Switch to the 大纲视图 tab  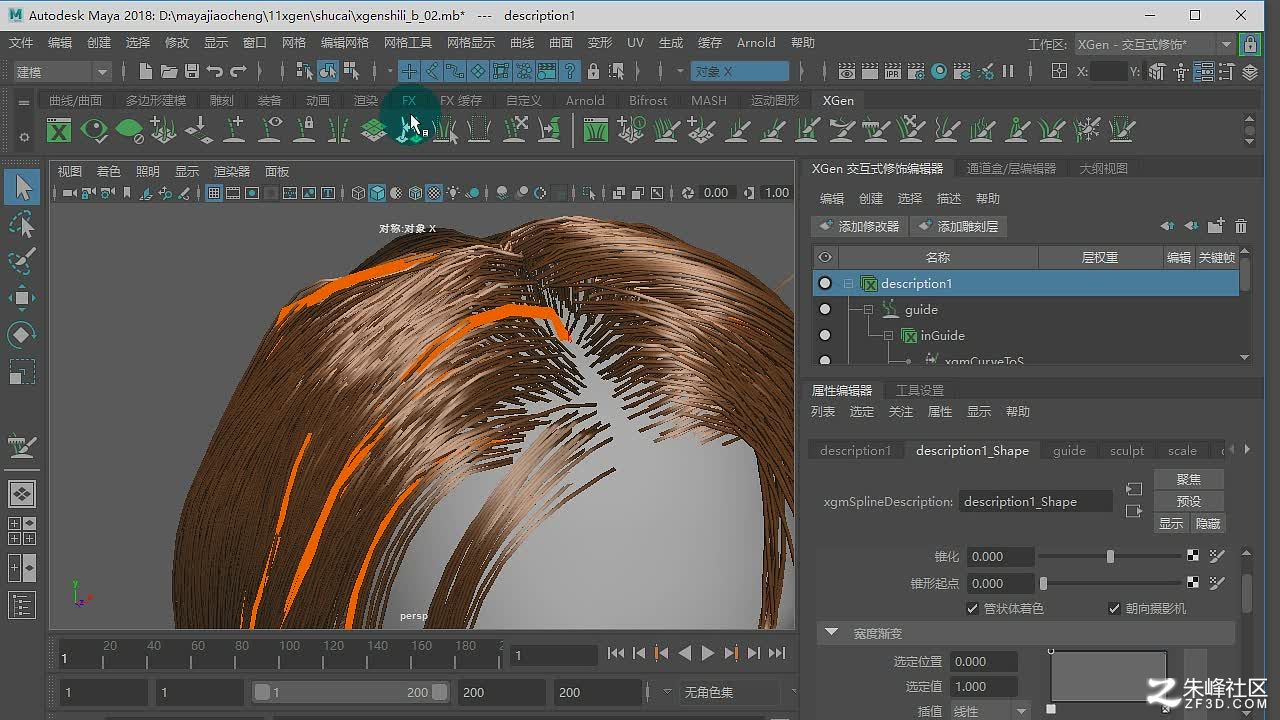1103,168
